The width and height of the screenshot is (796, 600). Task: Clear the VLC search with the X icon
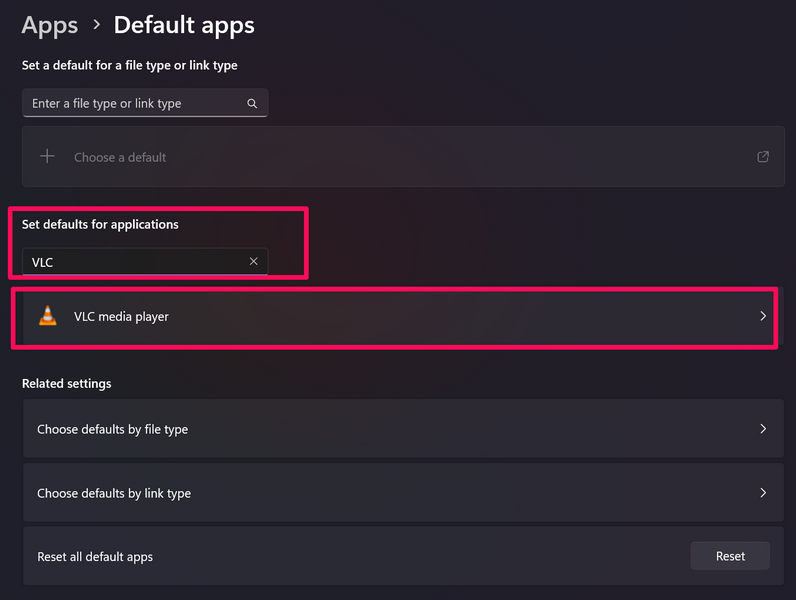click(x=253, y=262)
